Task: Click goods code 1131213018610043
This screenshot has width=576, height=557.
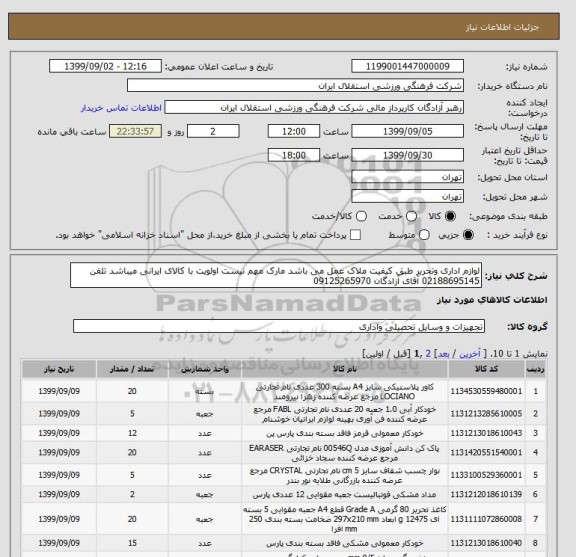Action: click(x=486, y=433)
